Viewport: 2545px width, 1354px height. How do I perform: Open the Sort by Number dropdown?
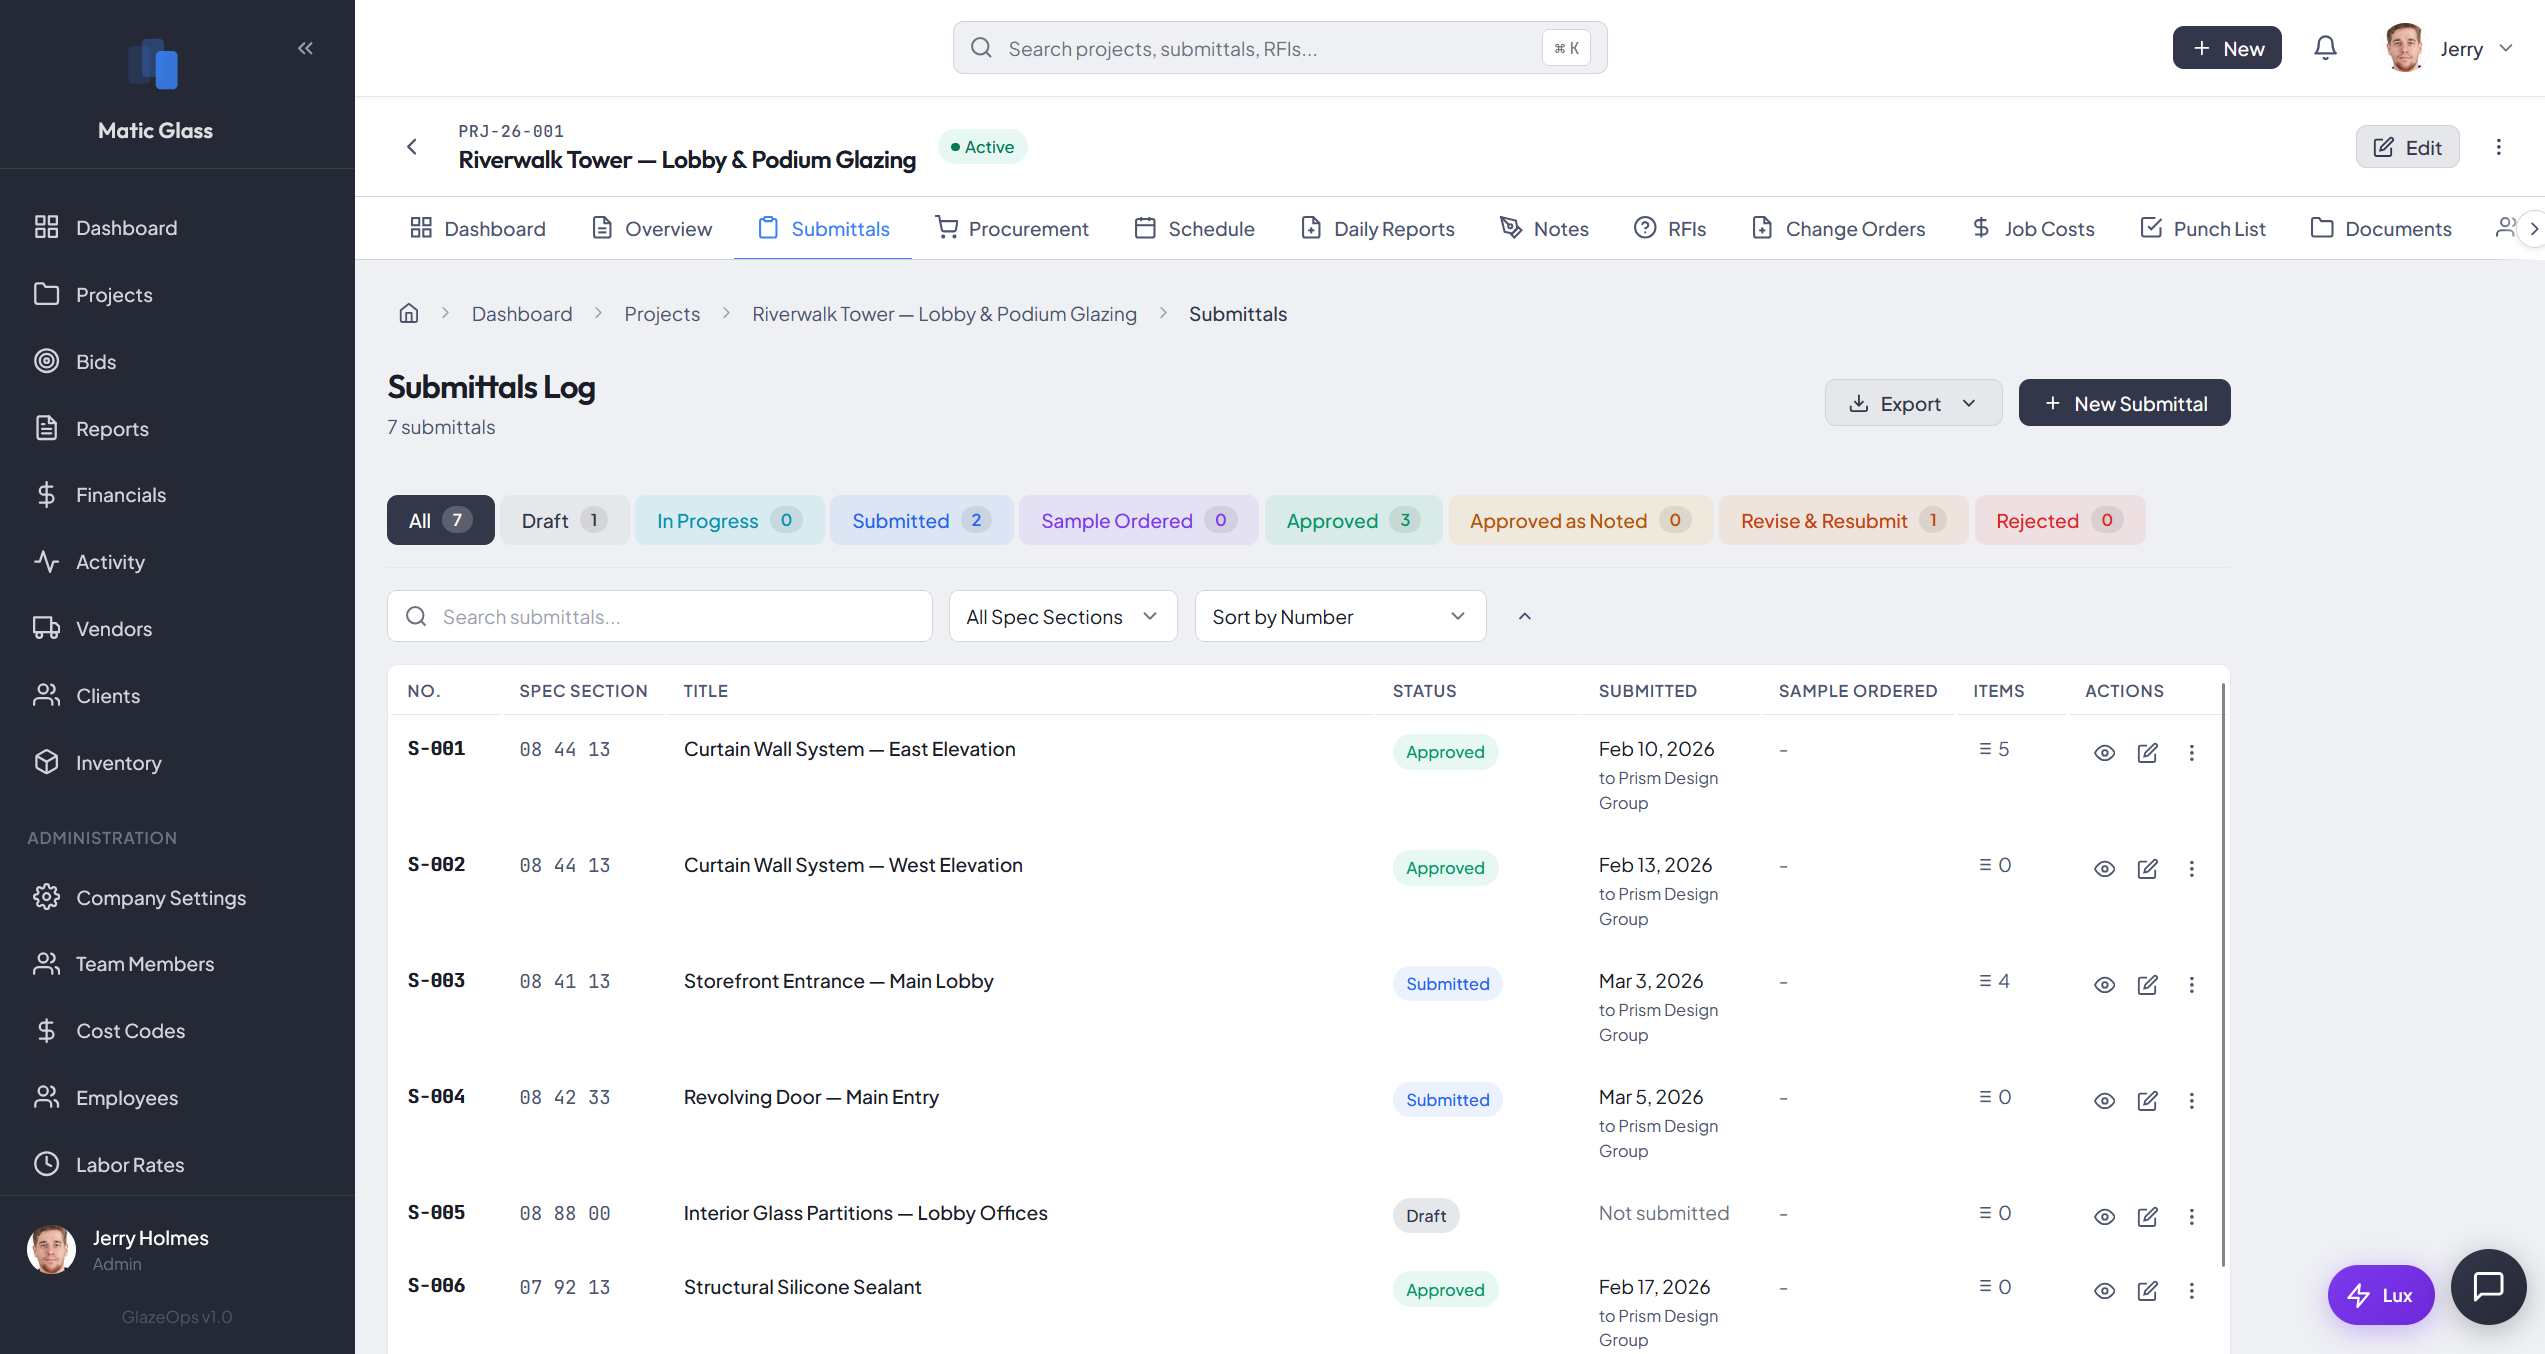click(1340, 616)
